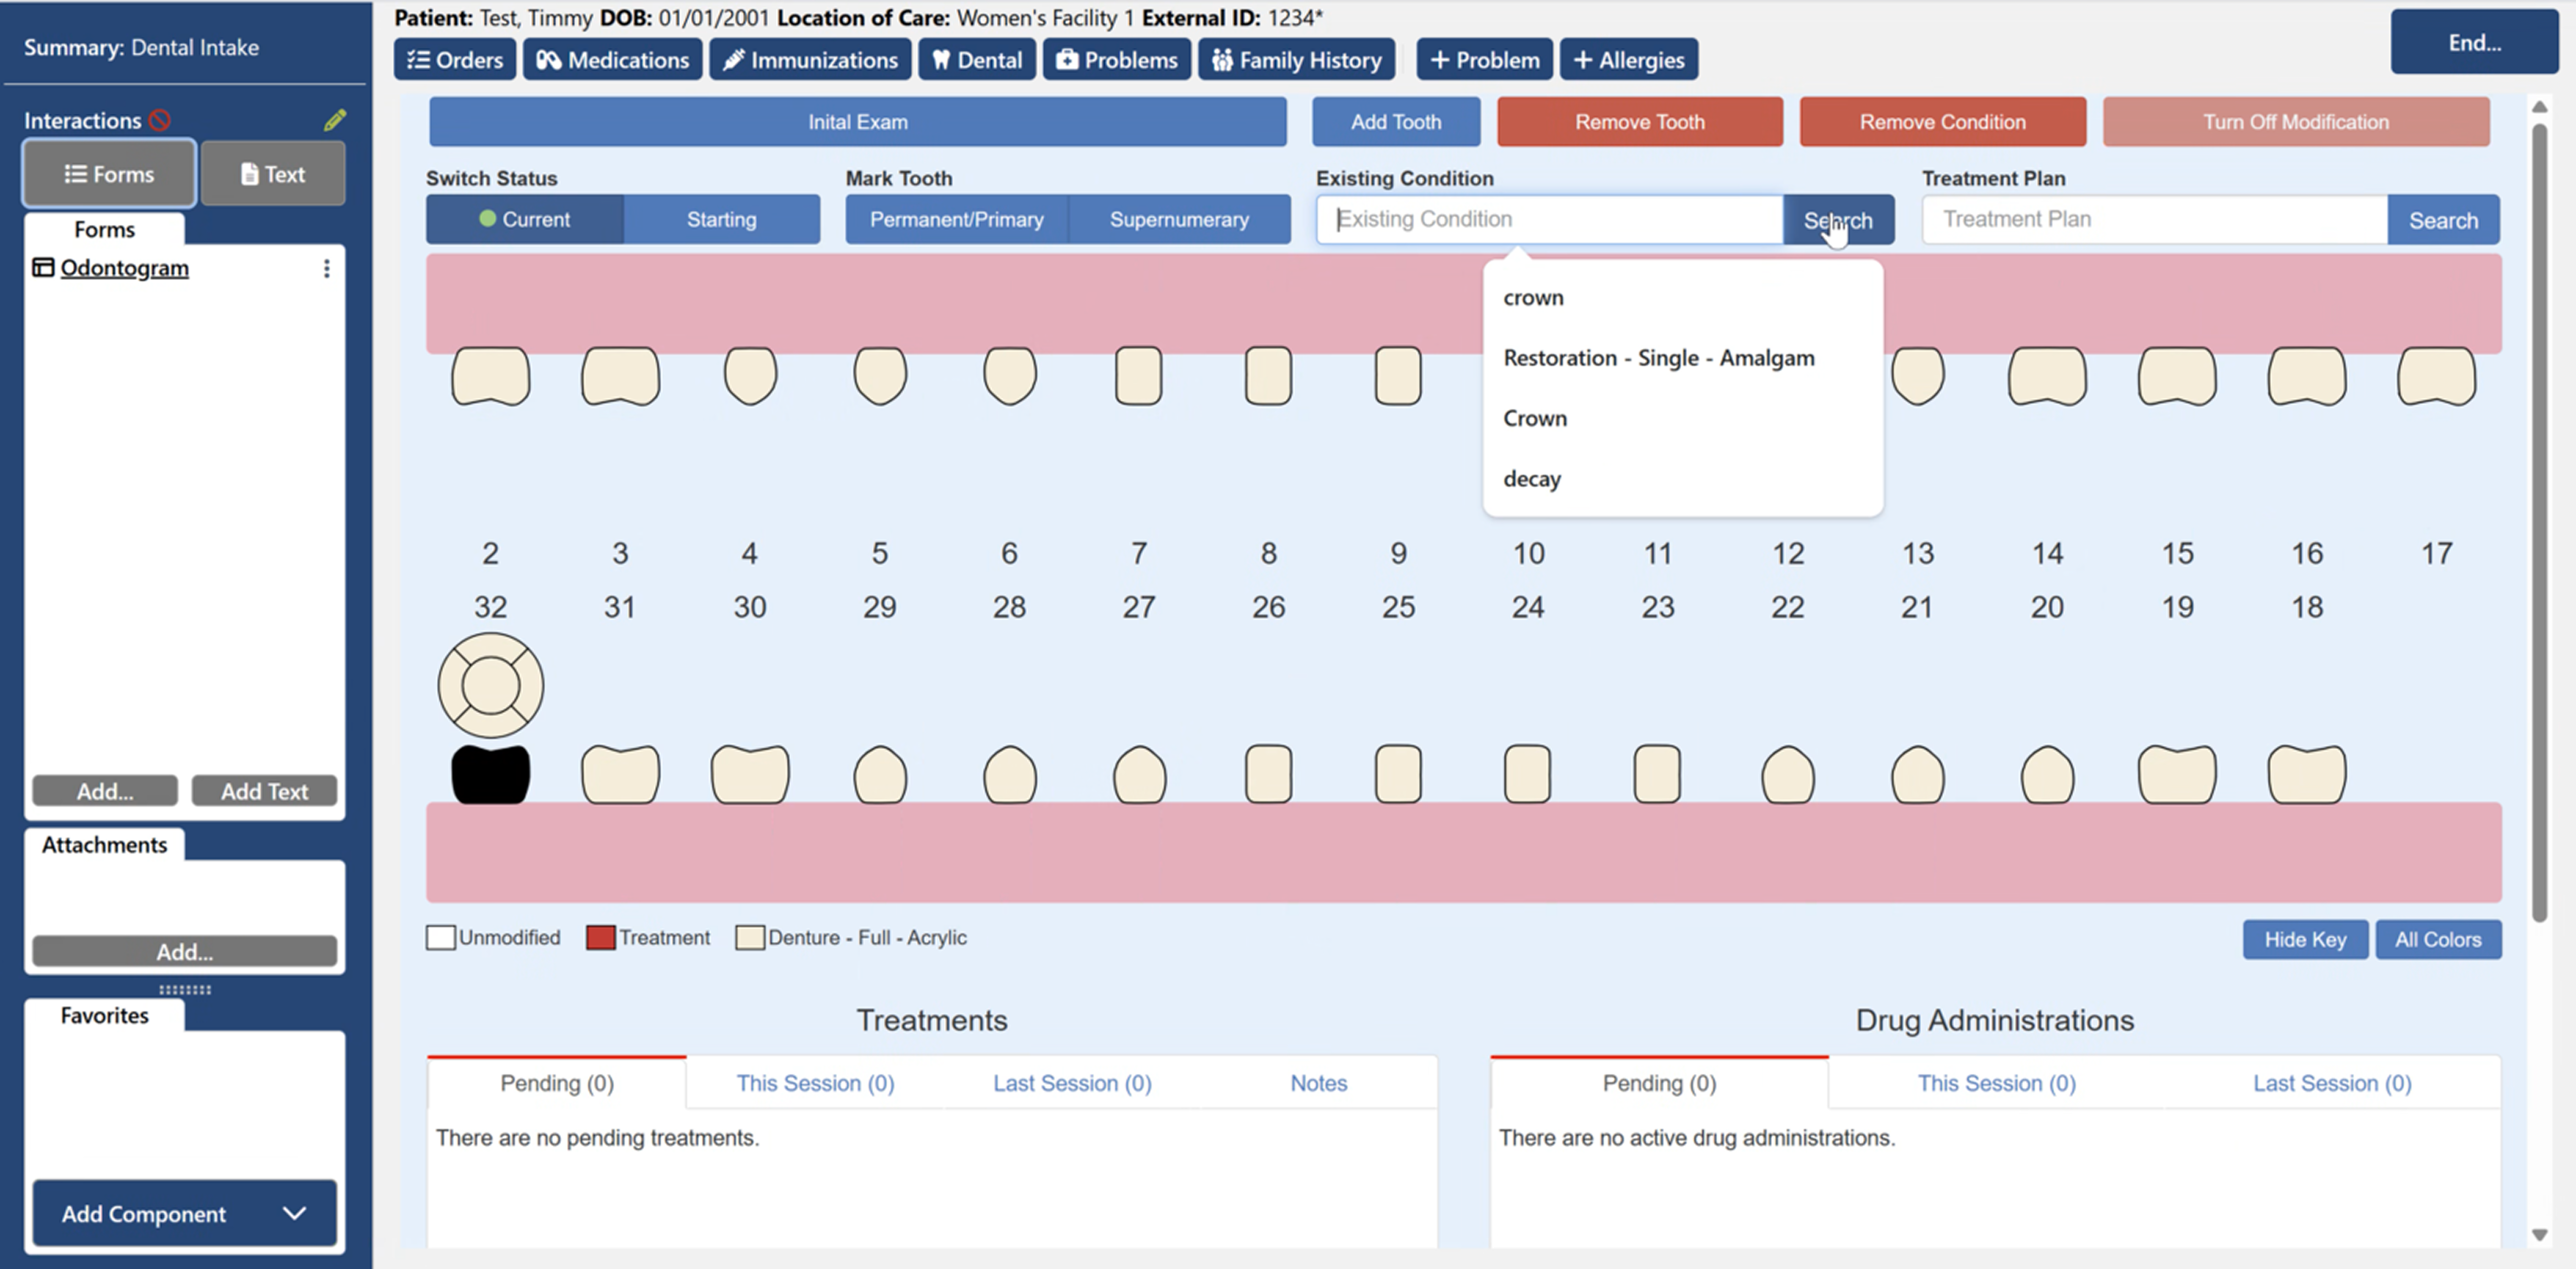Image resolution: width=2576 pixels, height=1269 pixels.
Task: Open the Immunizations panel
Action: pos(811,60)
